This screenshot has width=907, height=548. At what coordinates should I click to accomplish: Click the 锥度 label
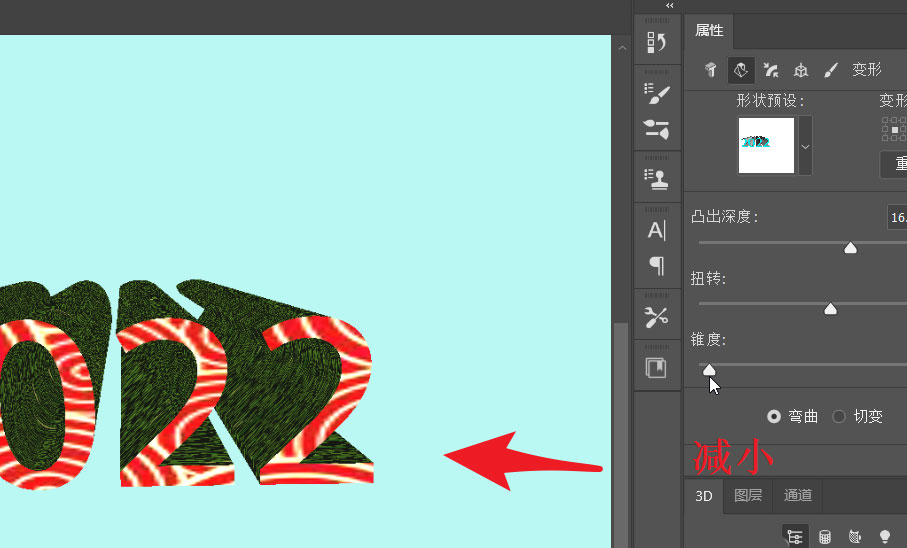point(708,340)
